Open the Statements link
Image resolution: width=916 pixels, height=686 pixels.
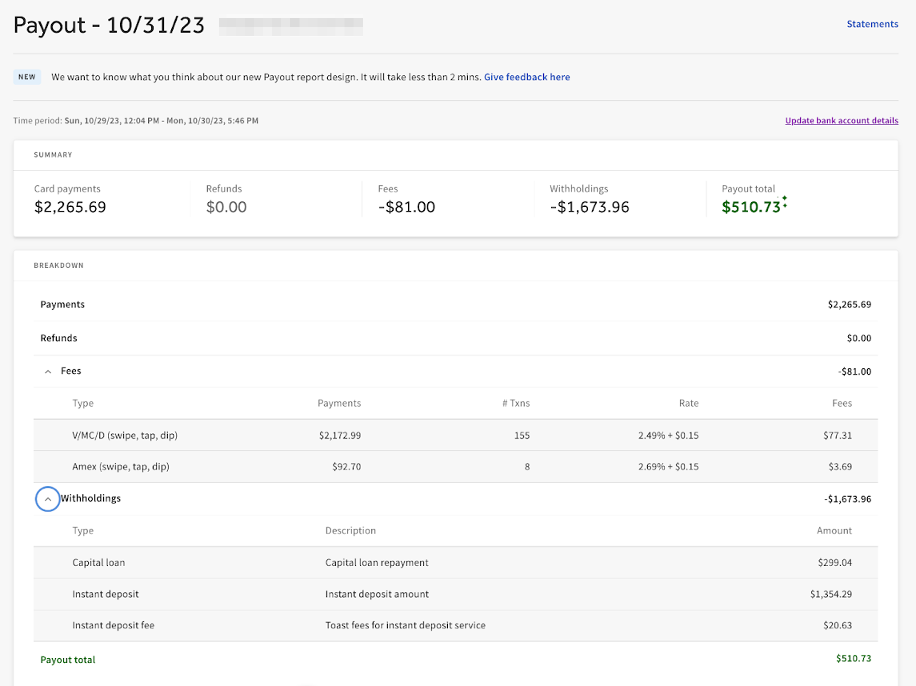[x=872, y=24]
